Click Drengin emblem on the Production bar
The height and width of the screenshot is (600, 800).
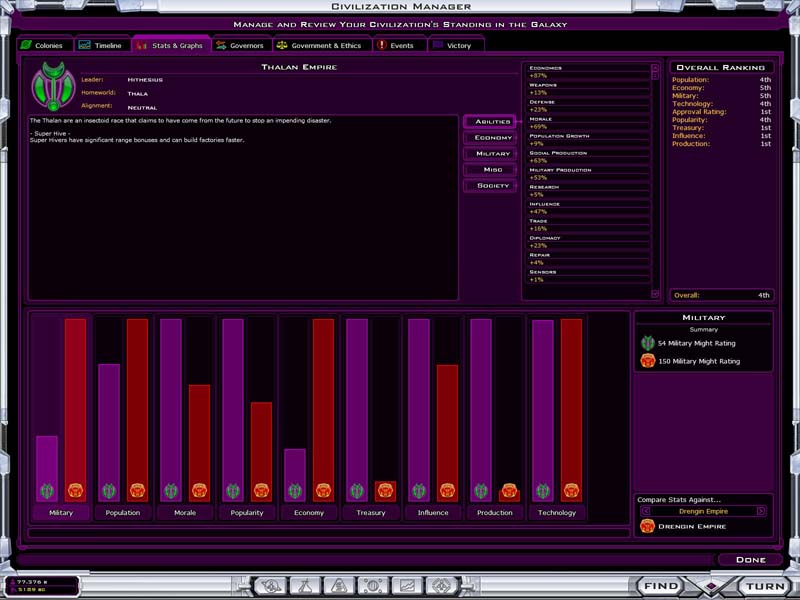509,491
